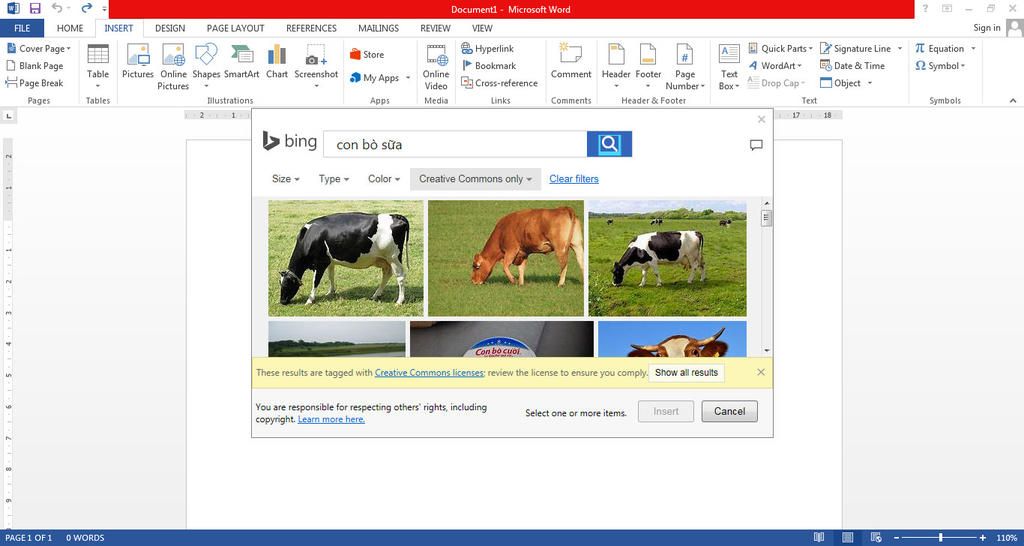
Task: Open the WordArt dropdown
Action: (775, 65)
